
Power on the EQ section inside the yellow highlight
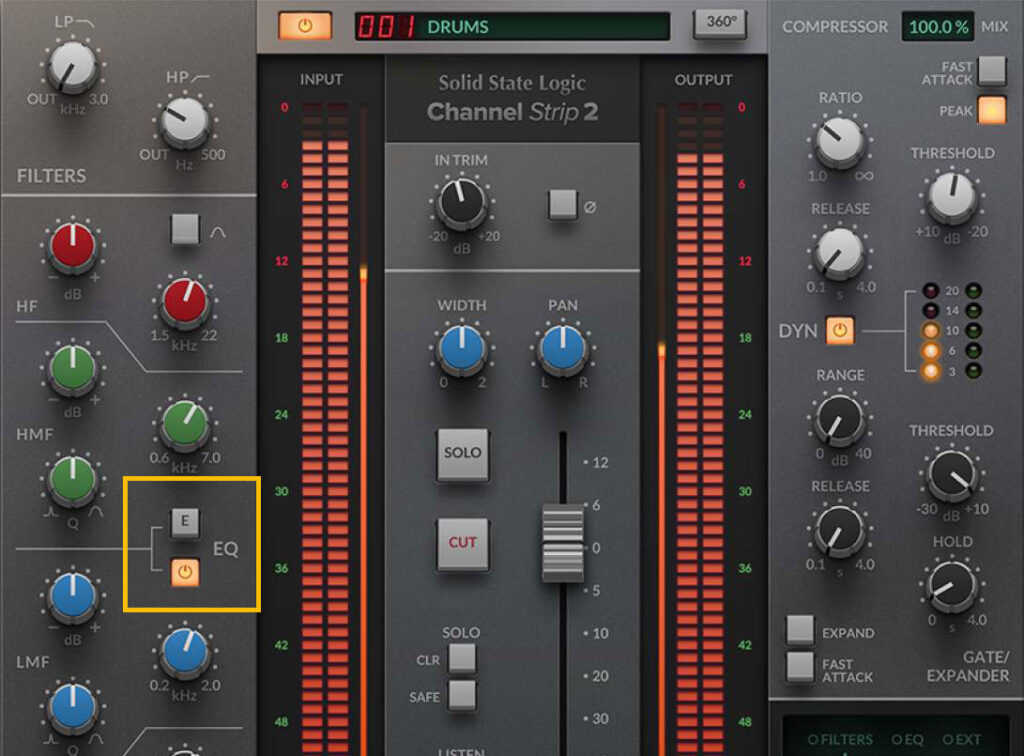click(x=187, y=573)
